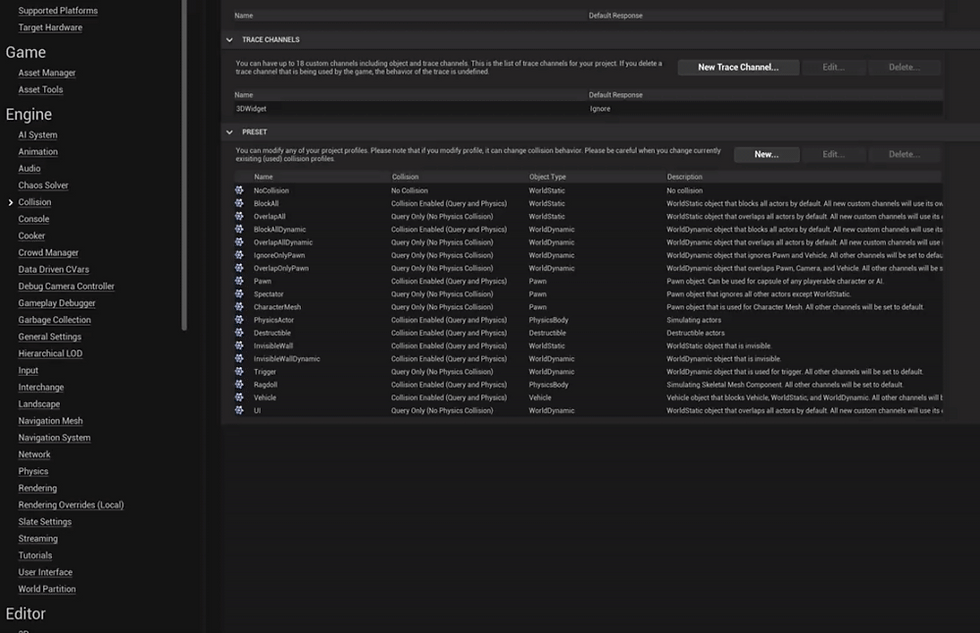Sort presets by Name column header
This screenshot has height=633, width=980.
(x=263, y=177)
